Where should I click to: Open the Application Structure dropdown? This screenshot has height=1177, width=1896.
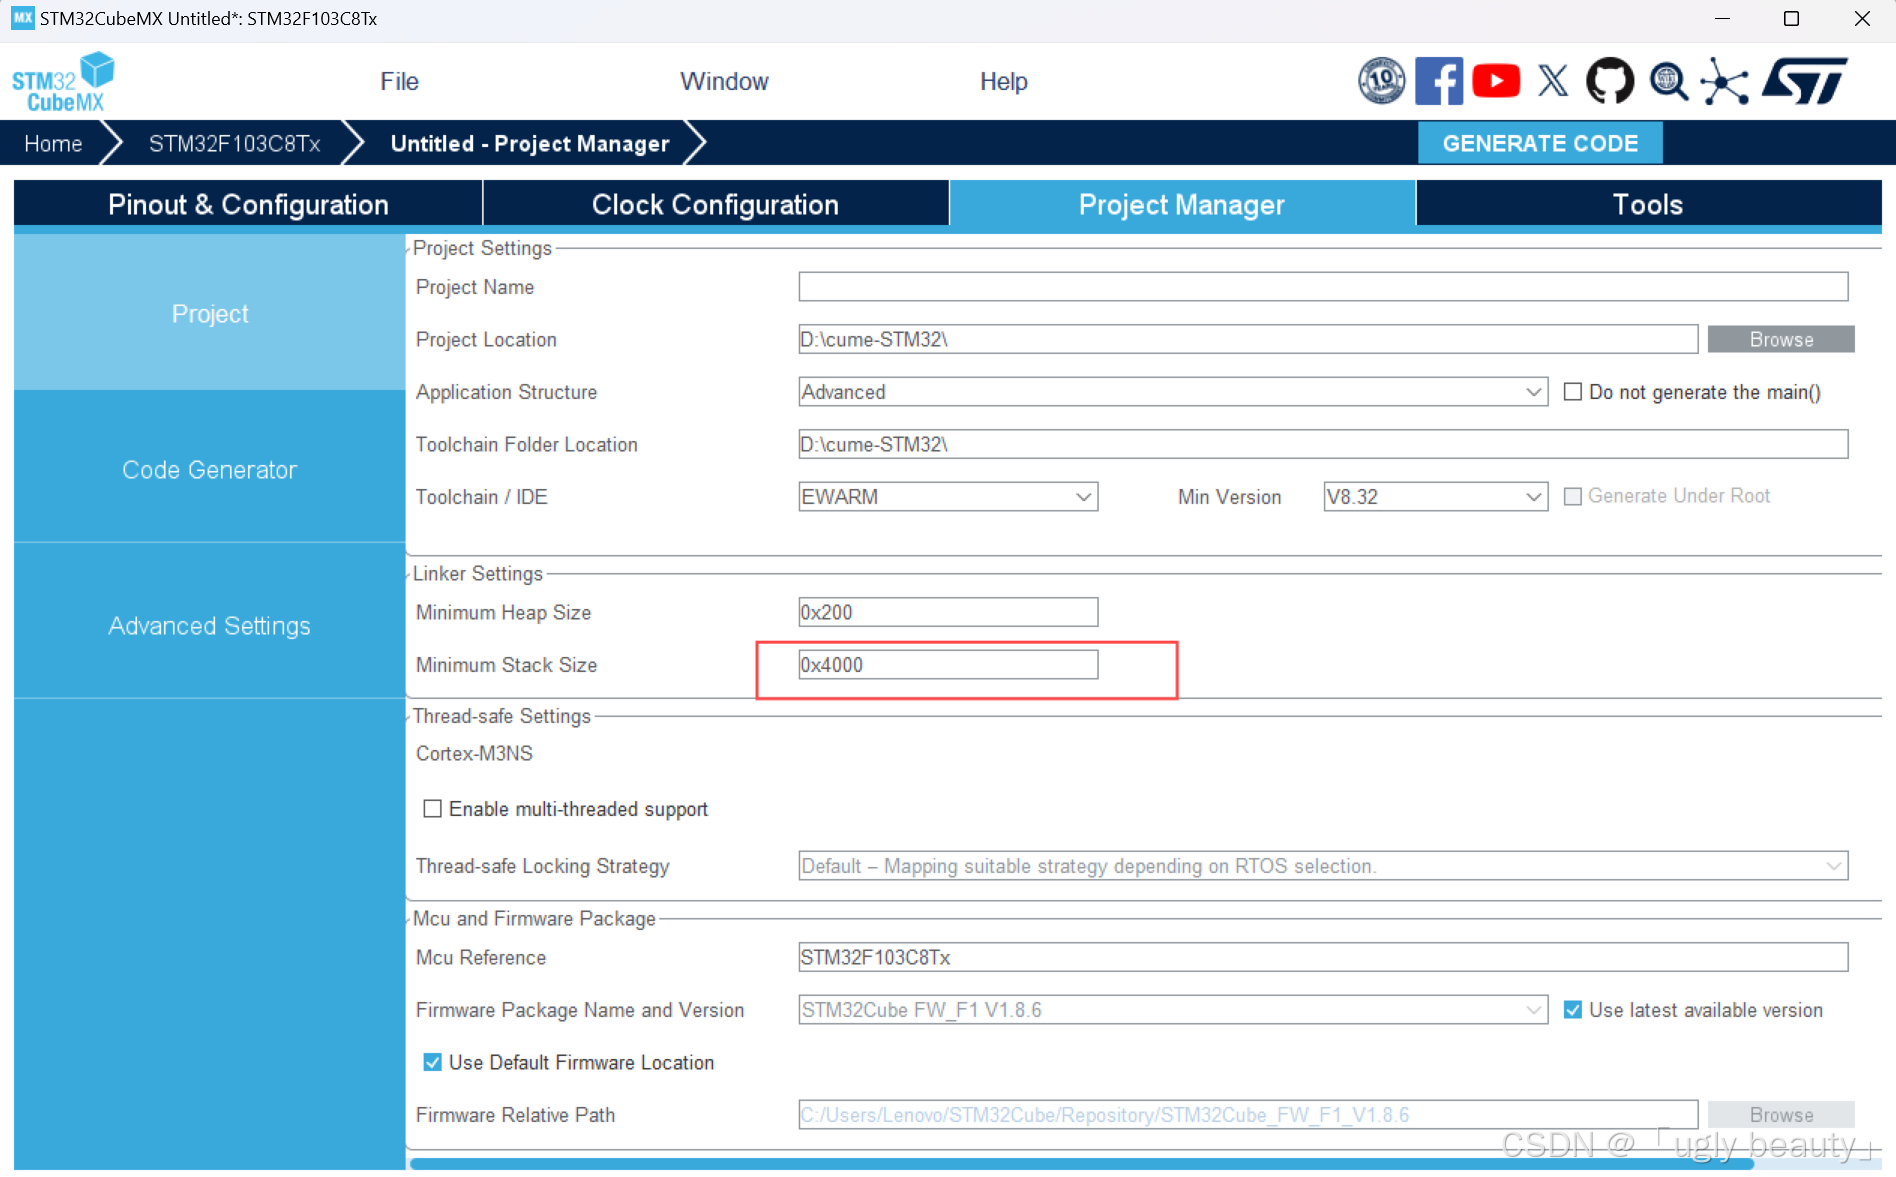pos(1173,392)
